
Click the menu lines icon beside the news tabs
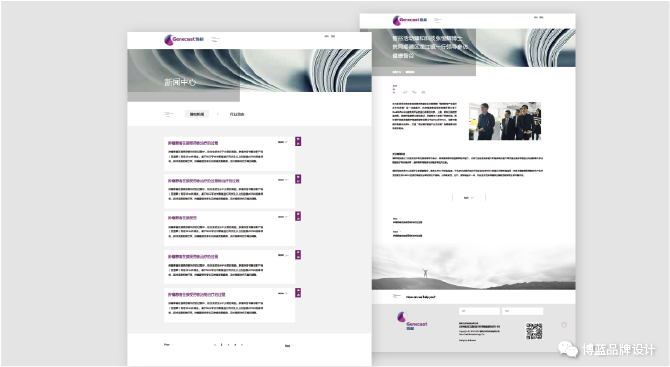pyautogui.click(x=169, y=114)
